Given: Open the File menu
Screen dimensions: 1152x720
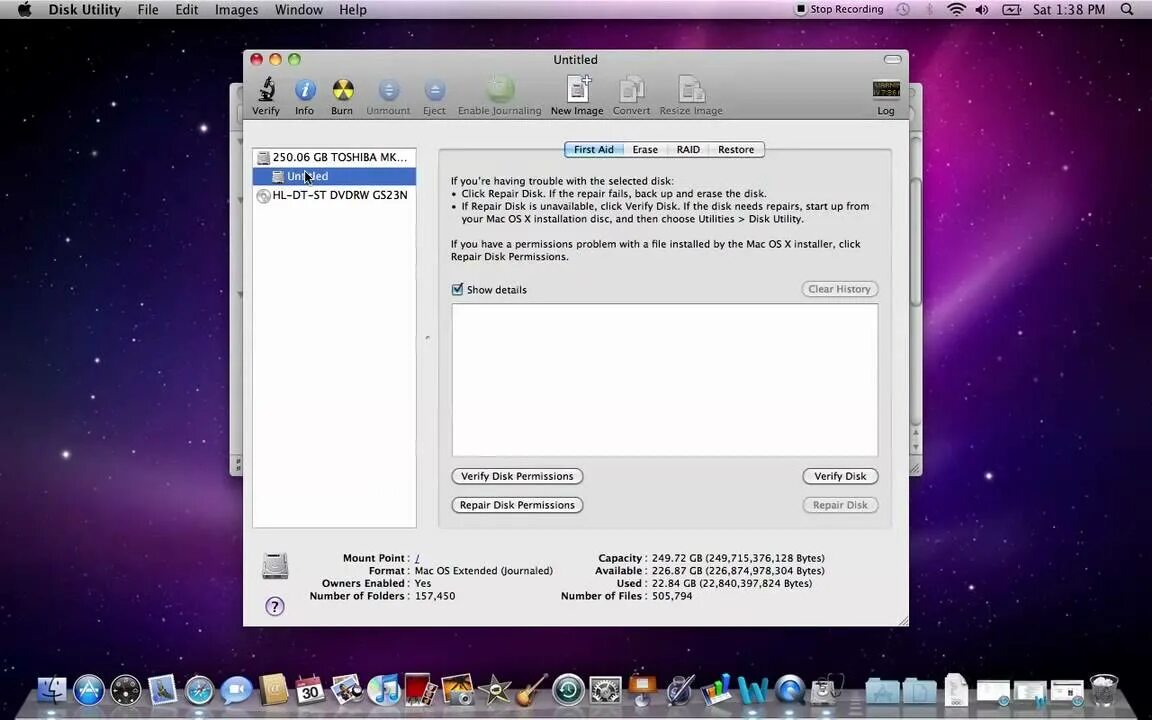Looking at the screenshot, I should 148,10.
